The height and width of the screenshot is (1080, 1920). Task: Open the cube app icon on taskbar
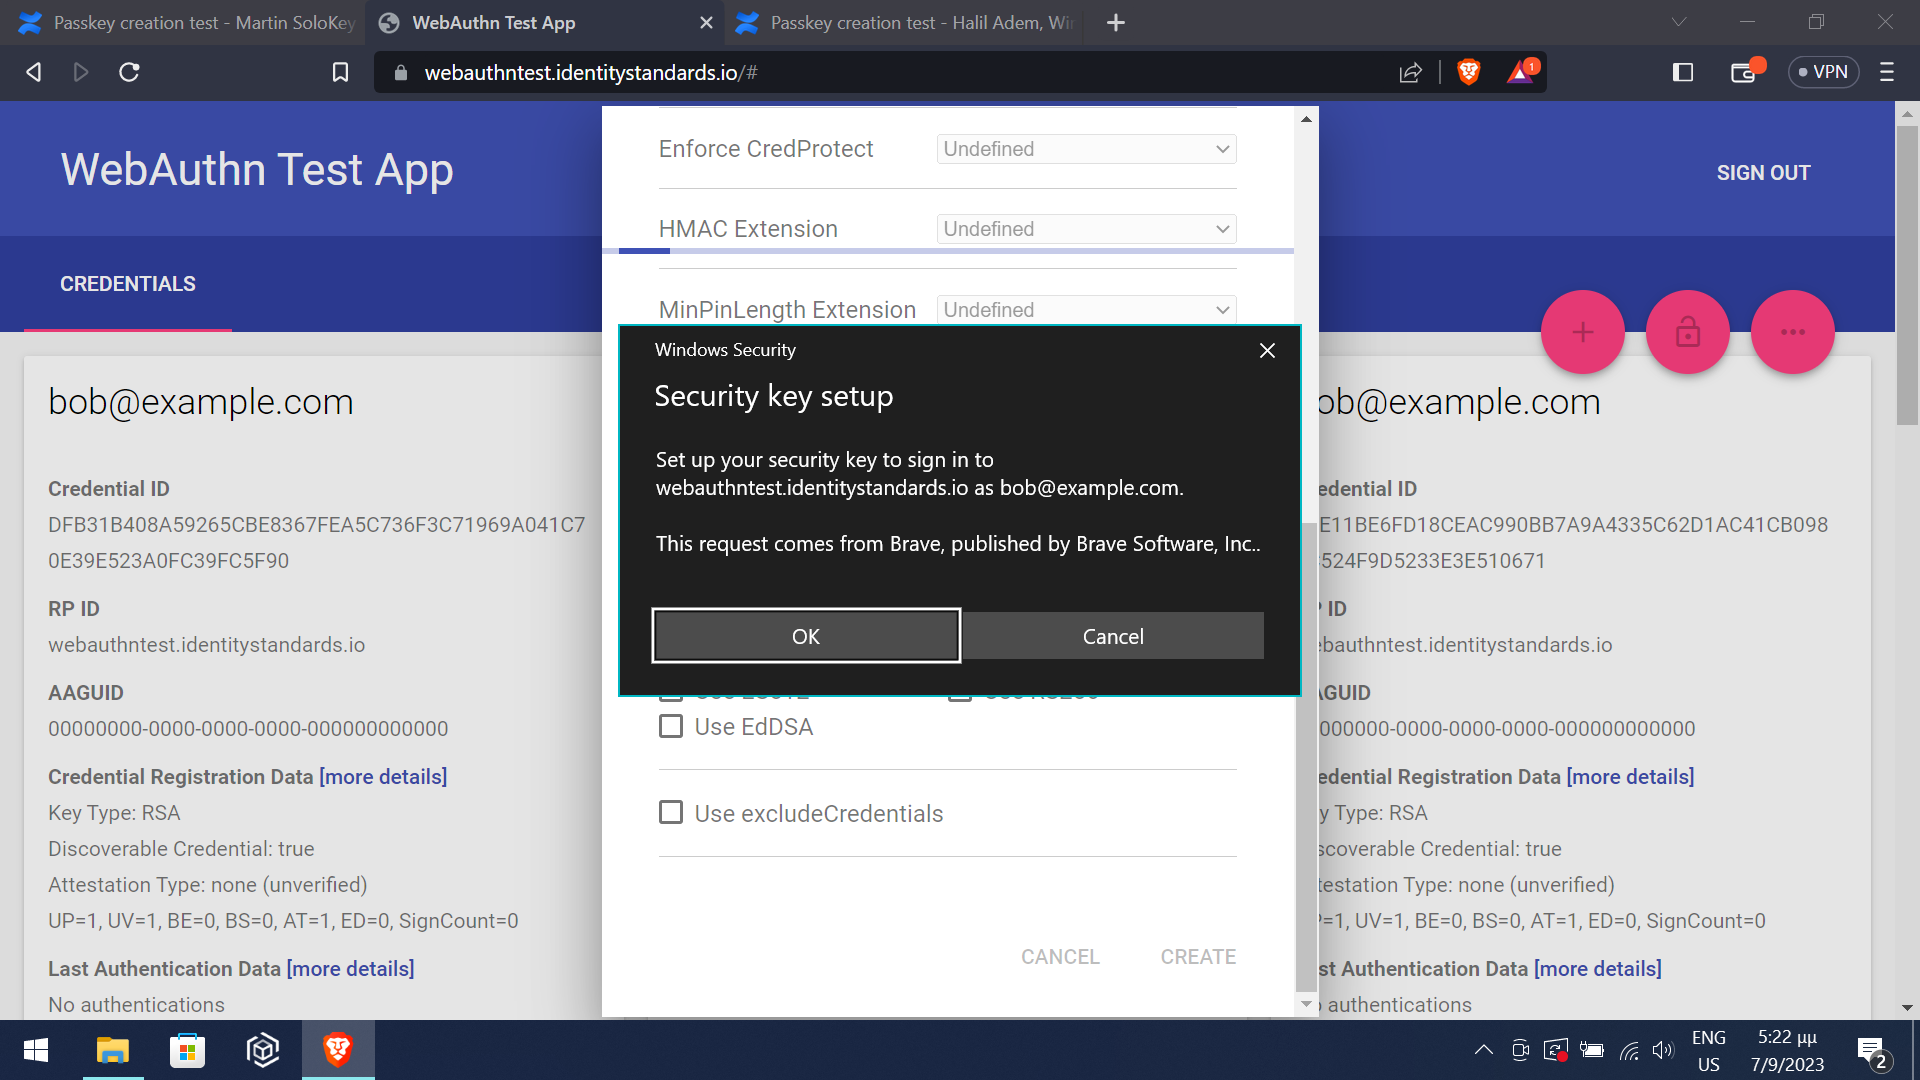click(x=262, y=1050)
